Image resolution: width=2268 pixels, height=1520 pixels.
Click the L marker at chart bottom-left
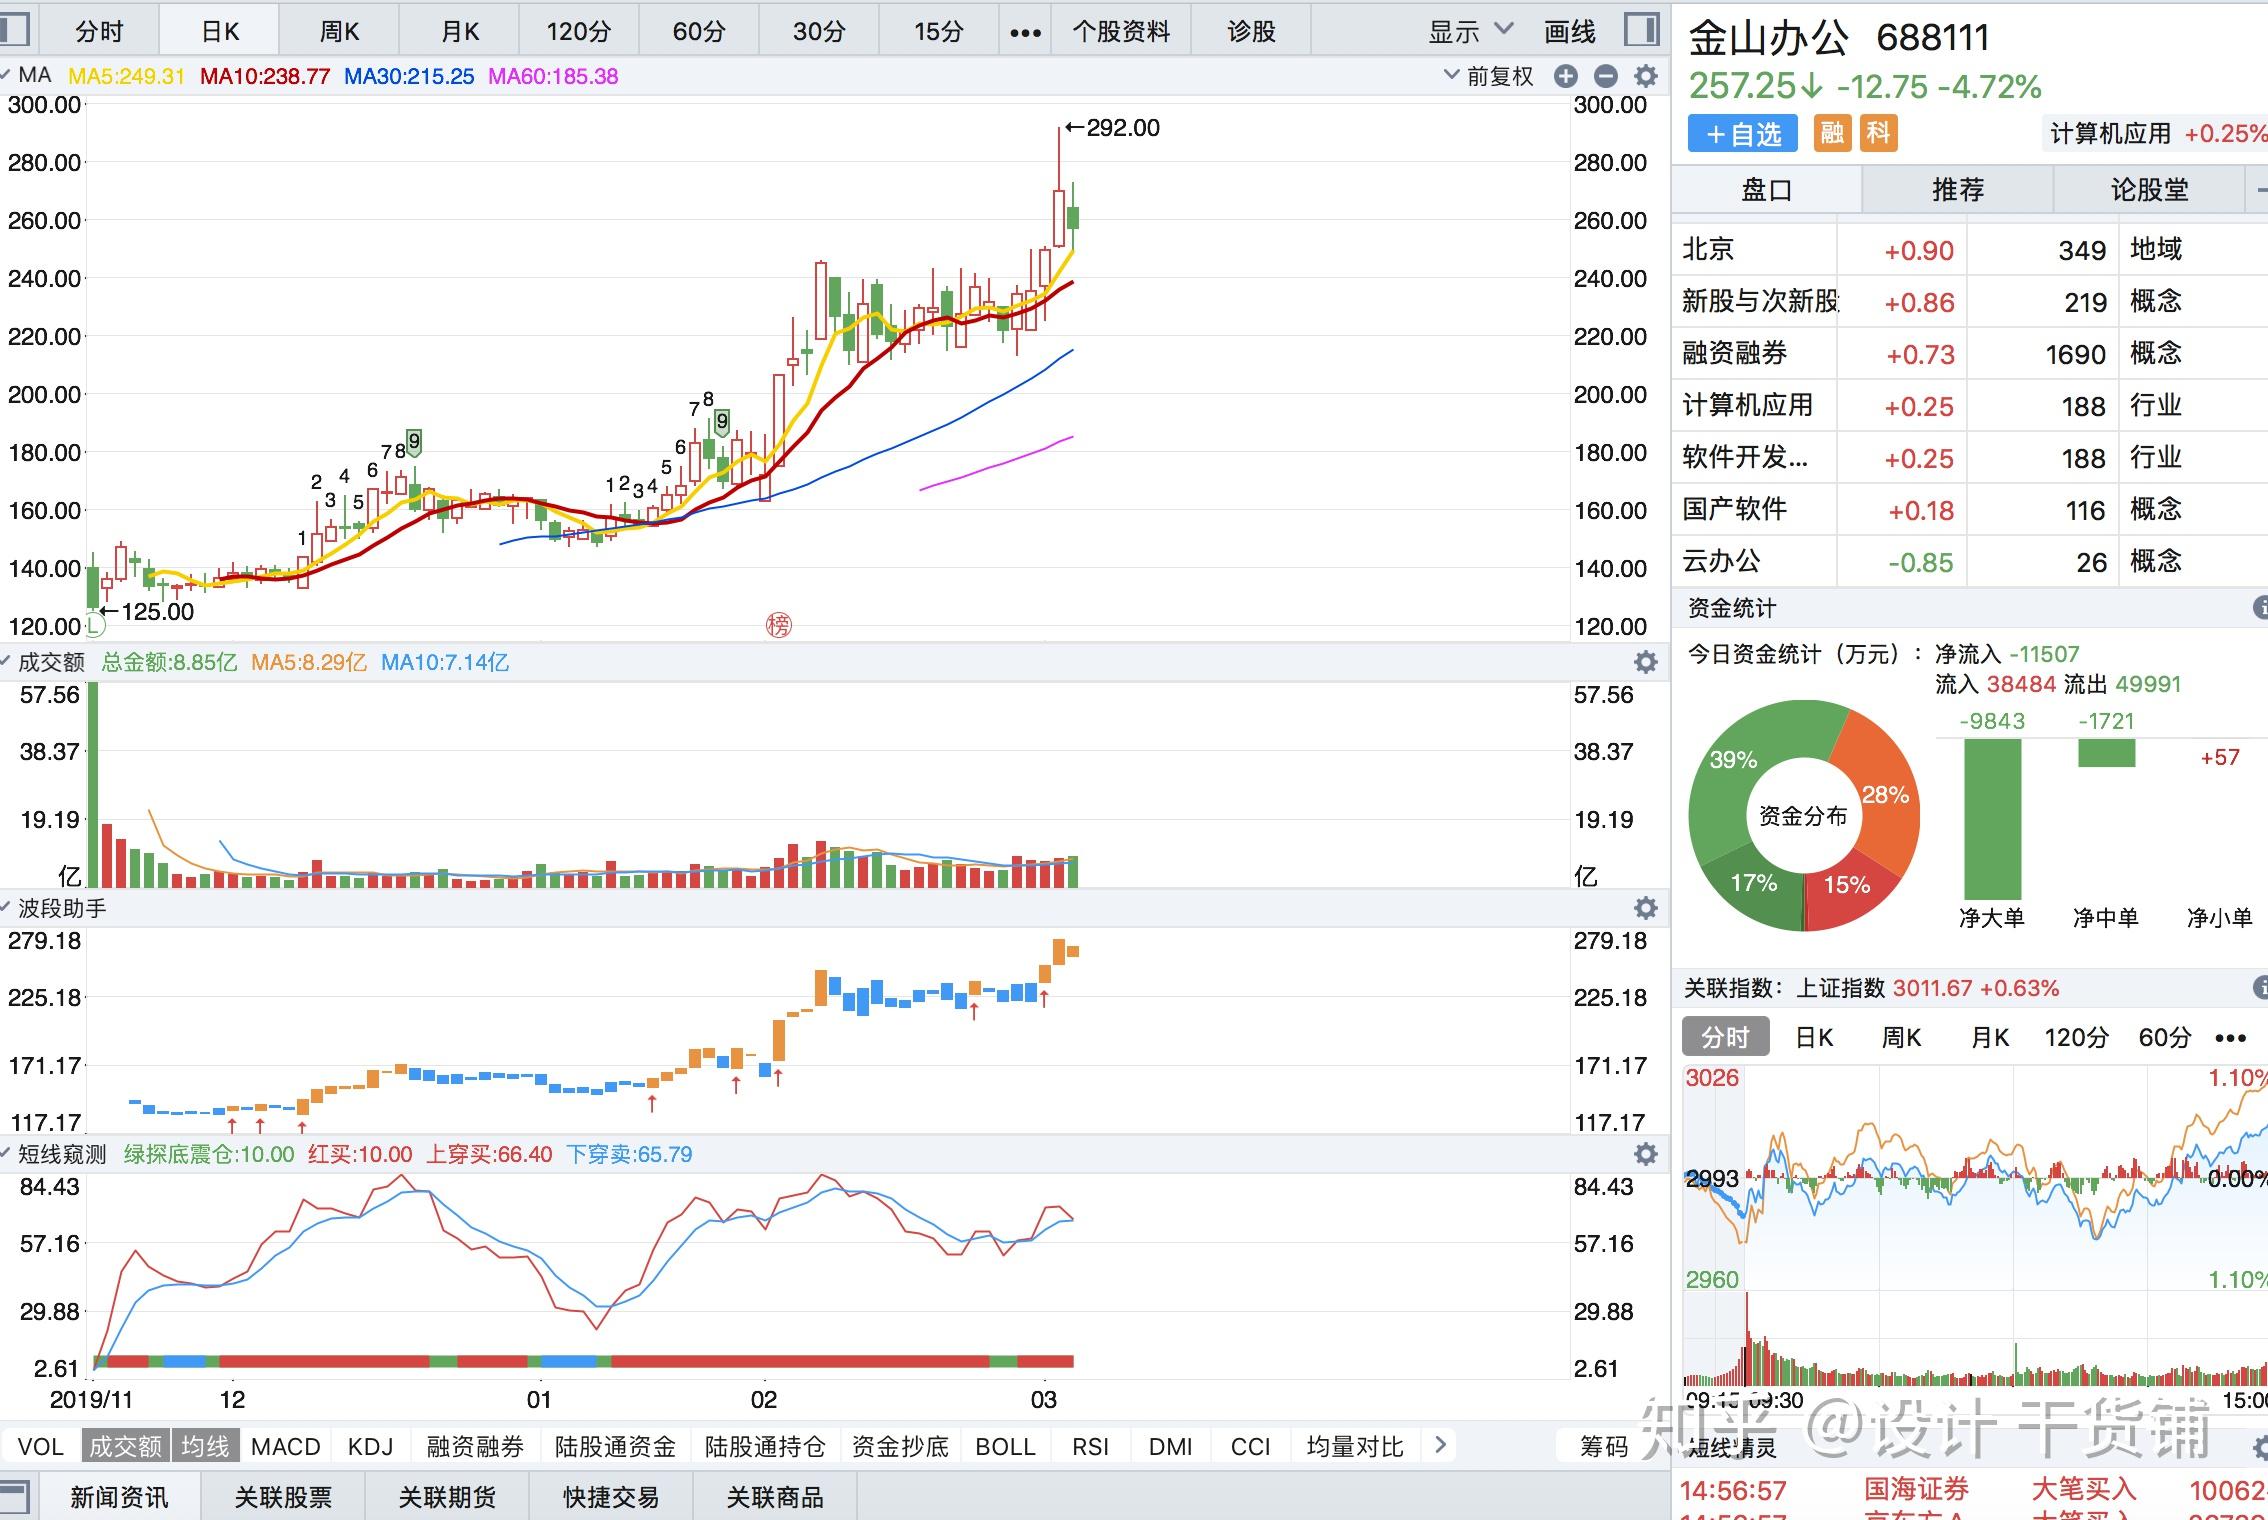tap(93, 625)
